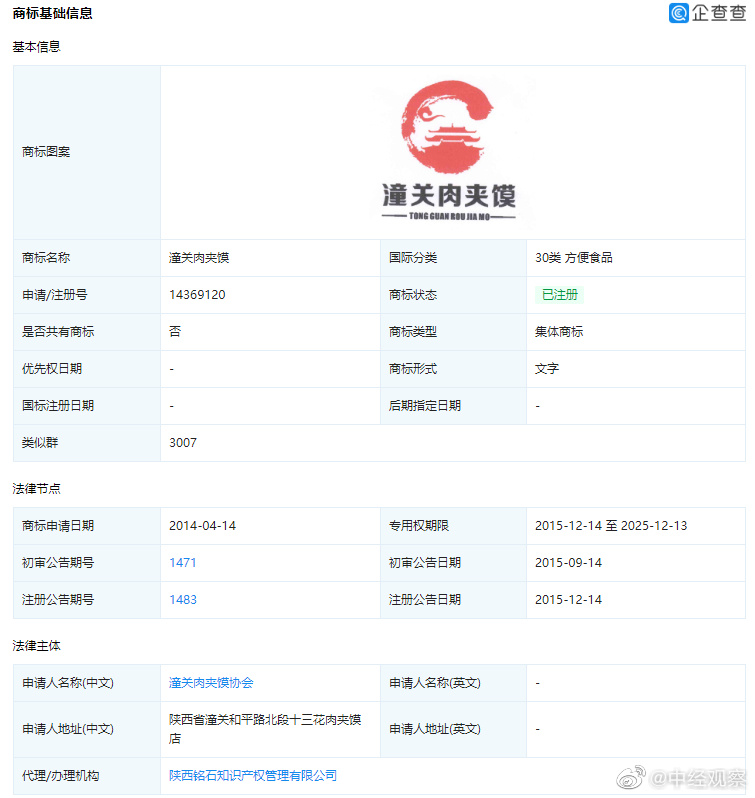Click the 国际分类 label
Screen dimensions: 755x798
pyautogui.click(x=413, y=258)
